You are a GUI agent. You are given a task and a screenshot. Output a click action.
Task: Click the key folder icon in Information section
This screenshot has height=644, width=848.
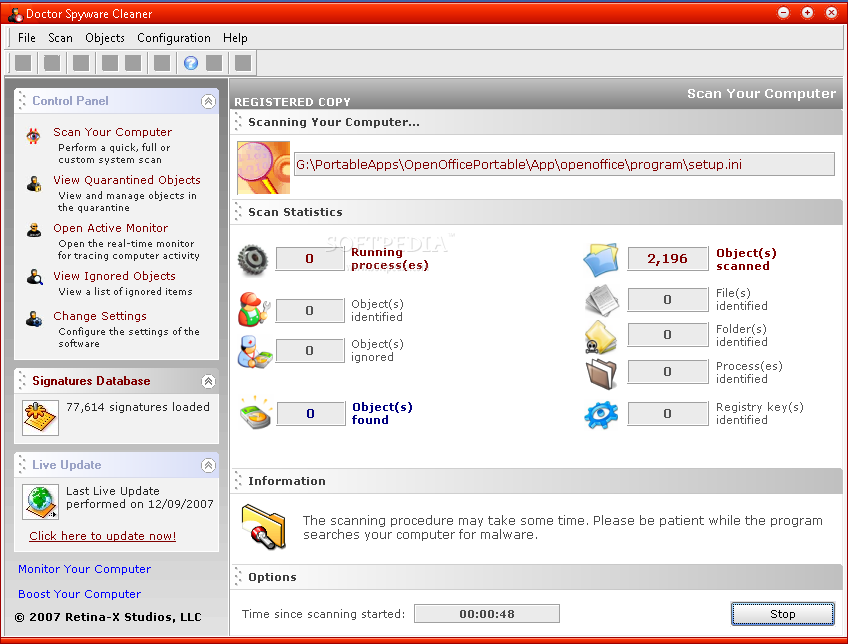(x=263, y=527)
